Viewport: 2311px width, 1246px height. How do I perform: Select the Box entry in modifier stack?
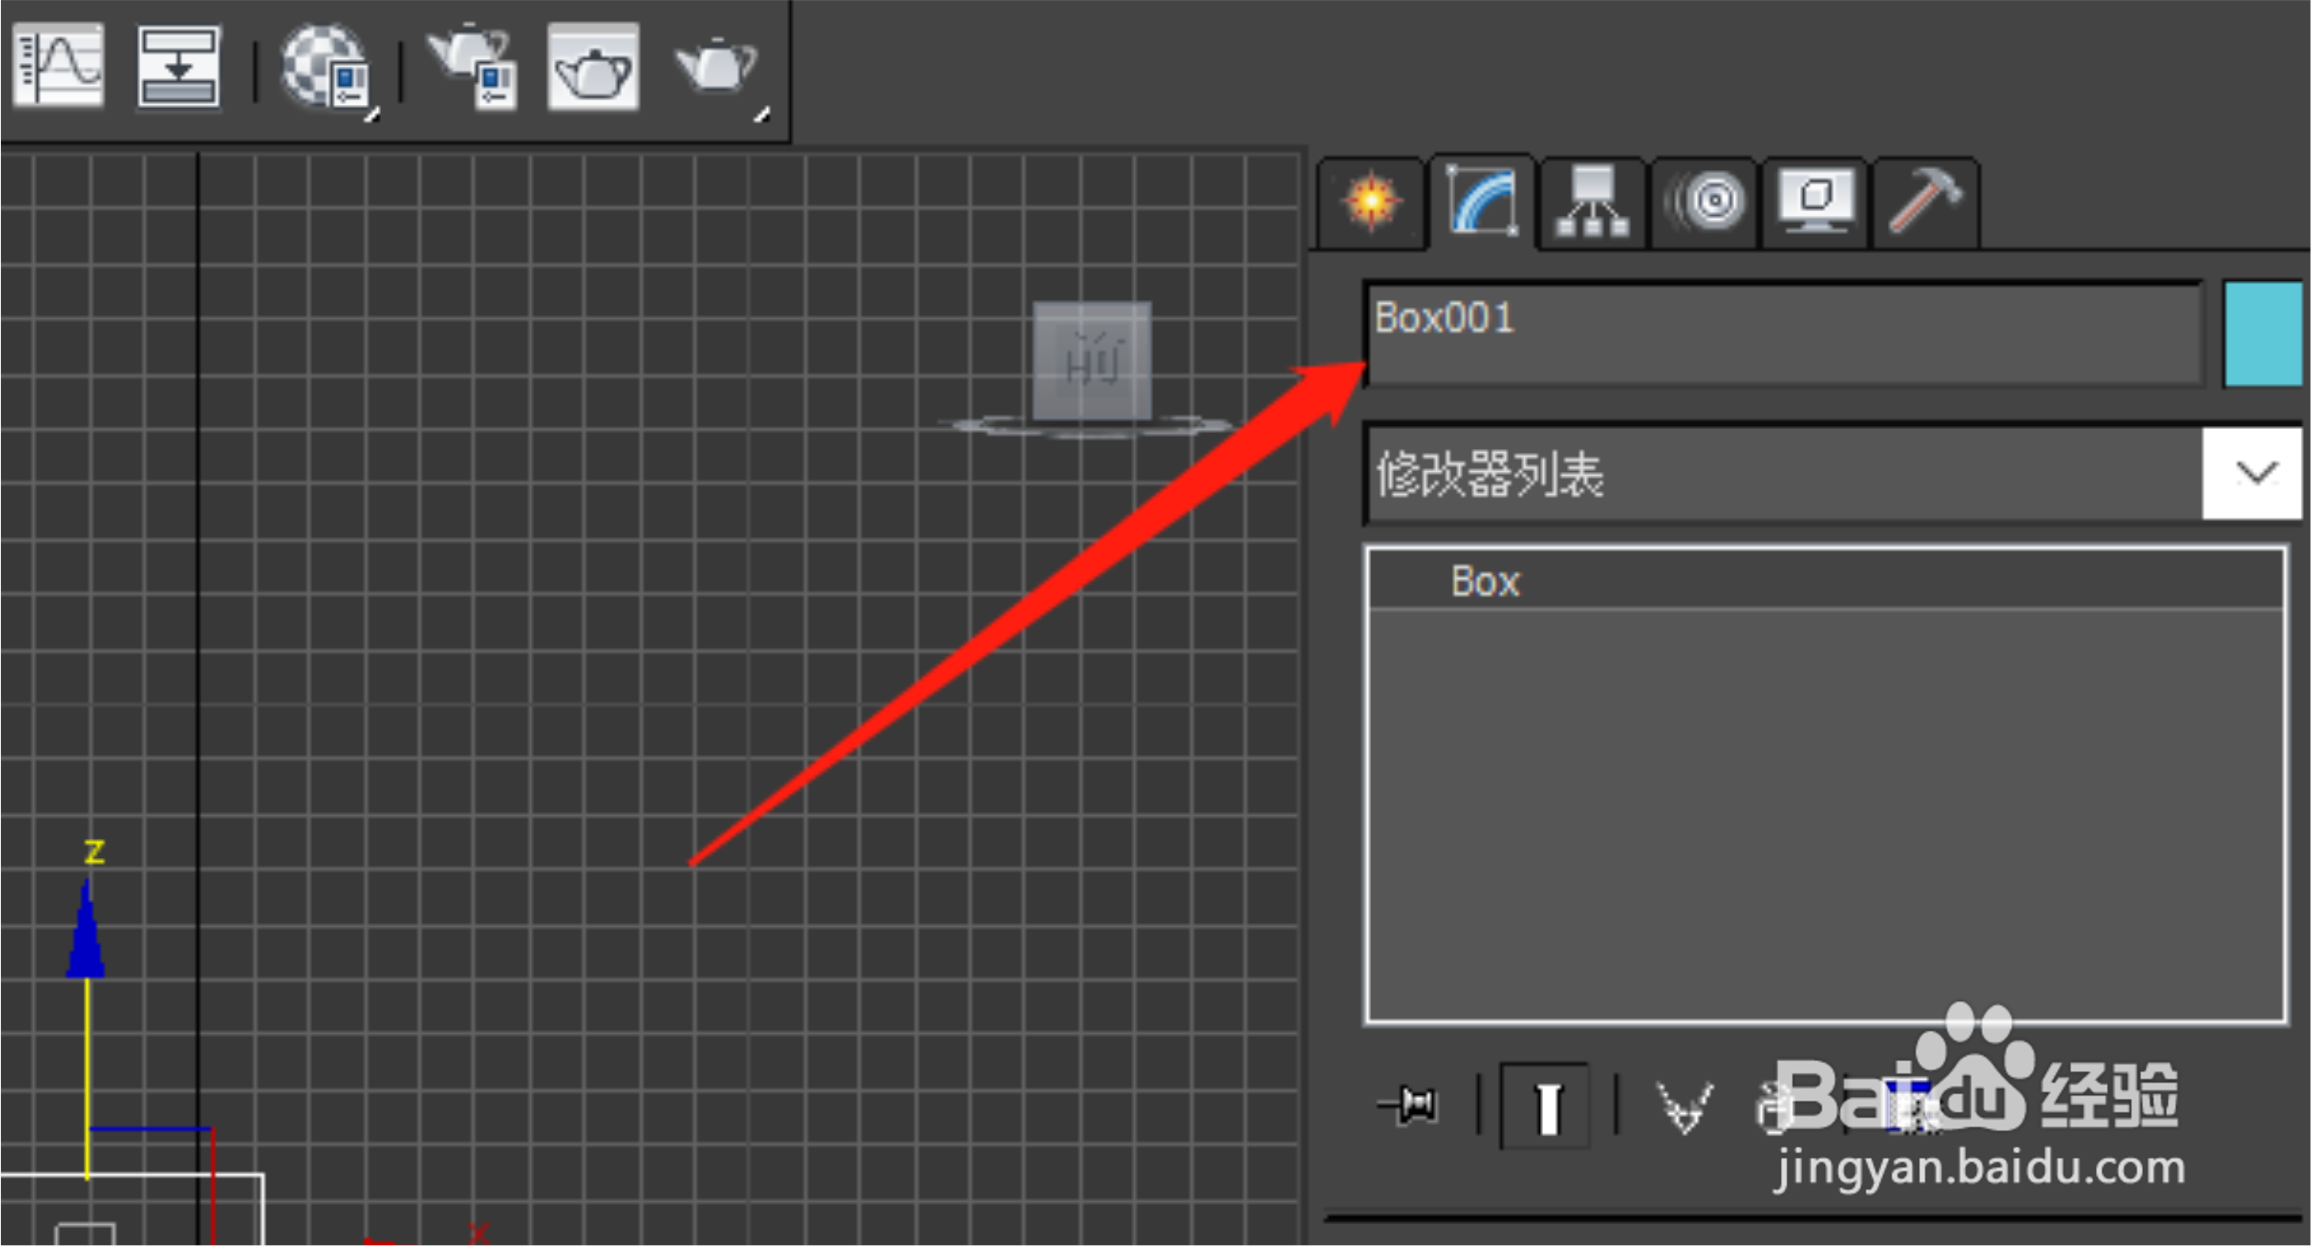(x=1486, y=582)
